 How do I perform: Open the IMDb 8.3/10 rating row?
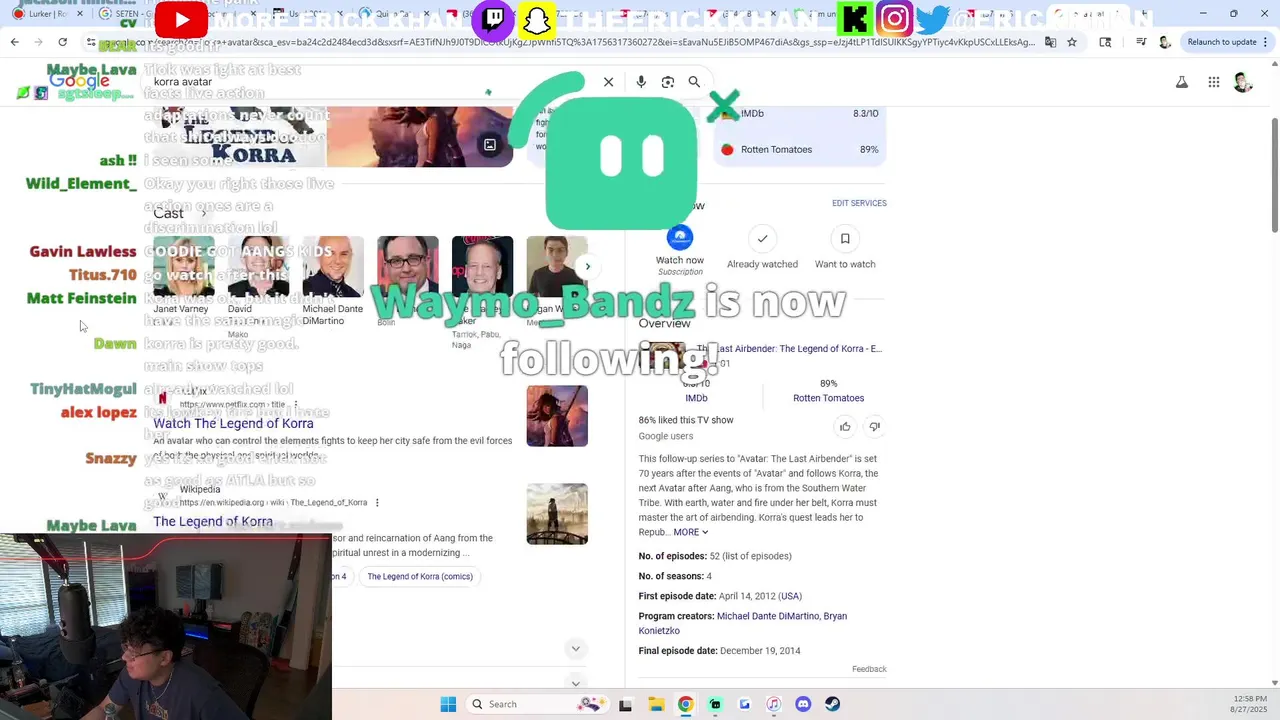point(800,114)
